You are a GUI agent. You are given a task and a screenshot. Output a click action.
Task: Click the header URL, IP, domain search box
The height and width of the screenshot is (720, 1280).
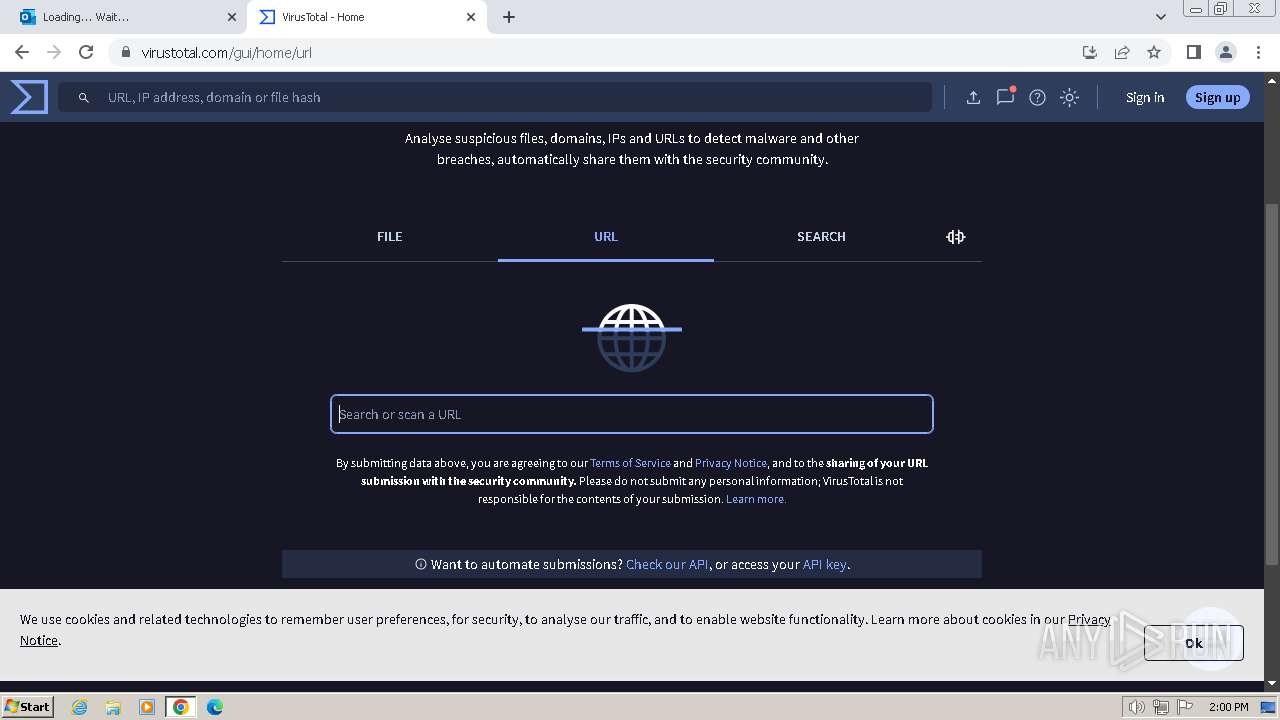(495, 97)
